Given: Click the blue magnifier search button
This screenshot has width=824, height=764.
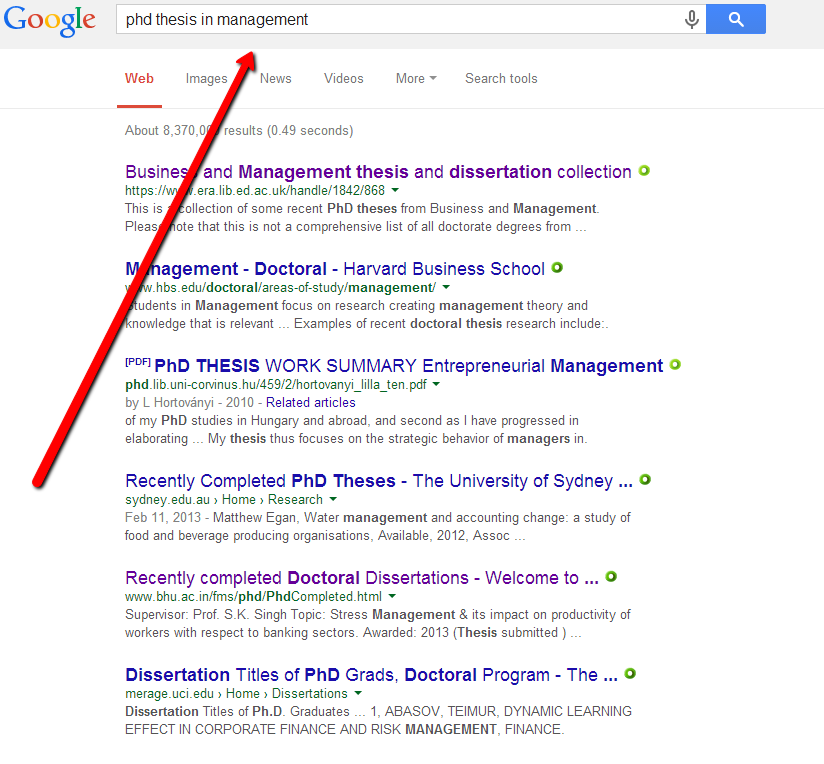Looking at the screenshot, I should (x=736, y=19).
